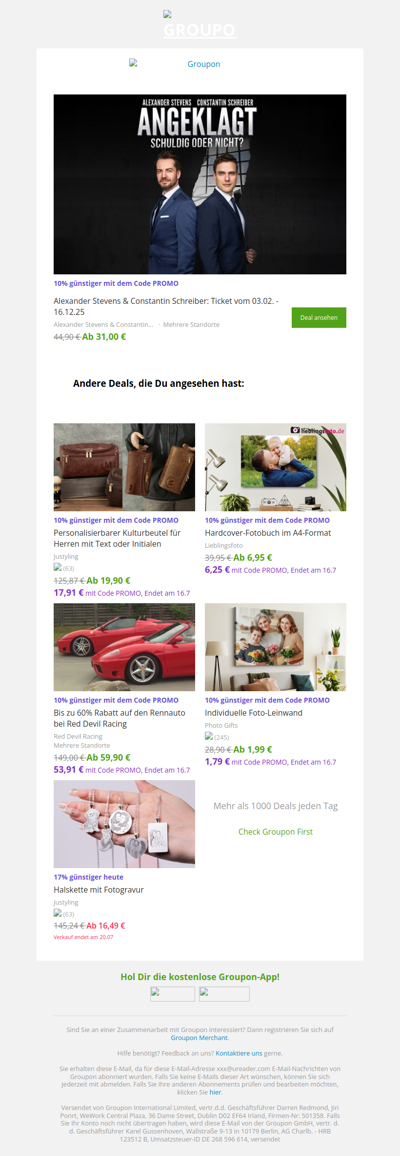The height and width of the screenshot is (1156, 400).
Task: Click the Kontaktiere uns link
Action: point(239,1053)
